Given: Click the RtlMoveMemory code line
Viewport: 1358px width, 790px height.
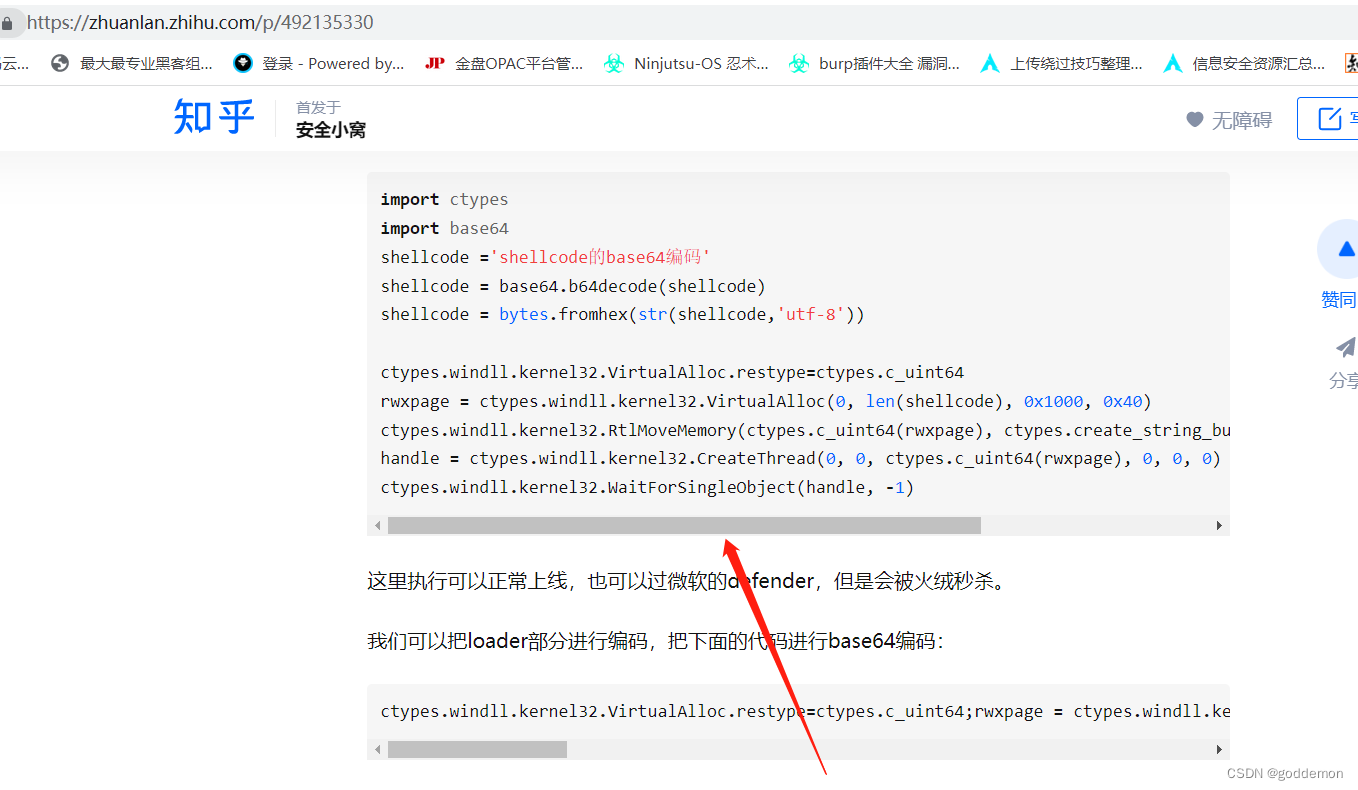Looking at the screenshot, I should pyautogui.click(x=805, y=430).
